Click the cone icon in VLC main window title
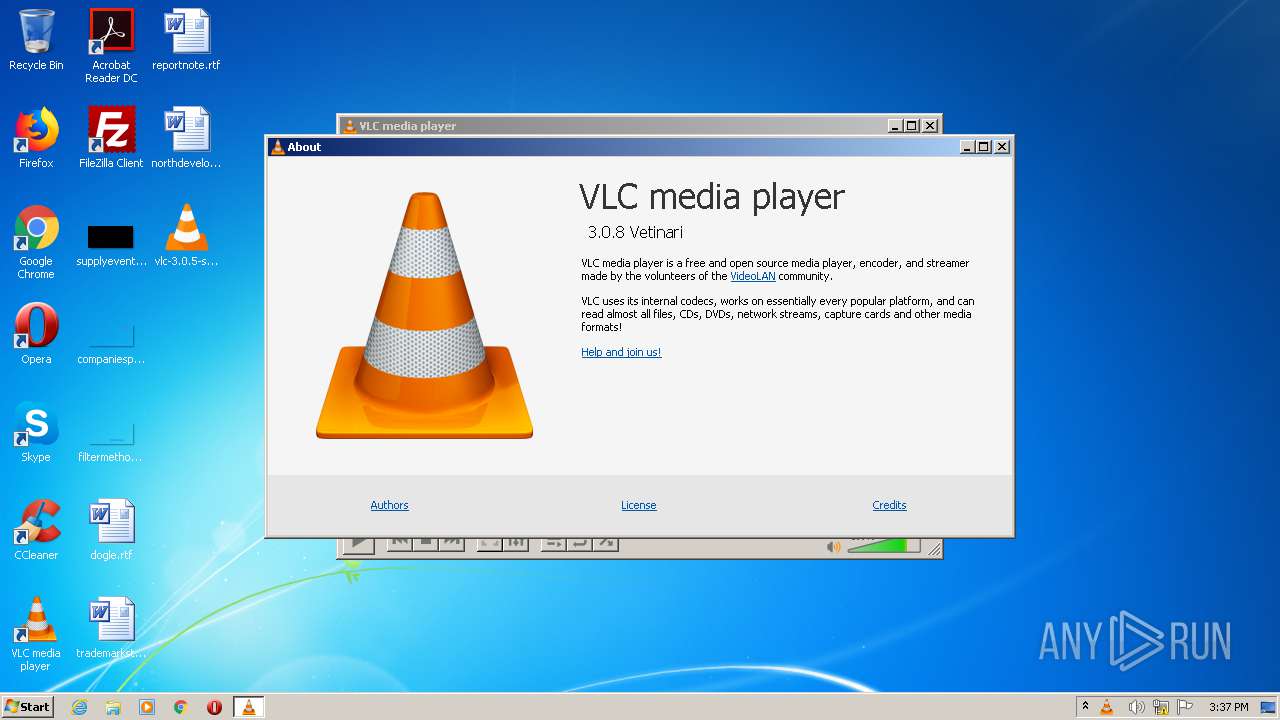Image resolution: width=1280 pixels, height=720 pixels. [x=349, y=126]
